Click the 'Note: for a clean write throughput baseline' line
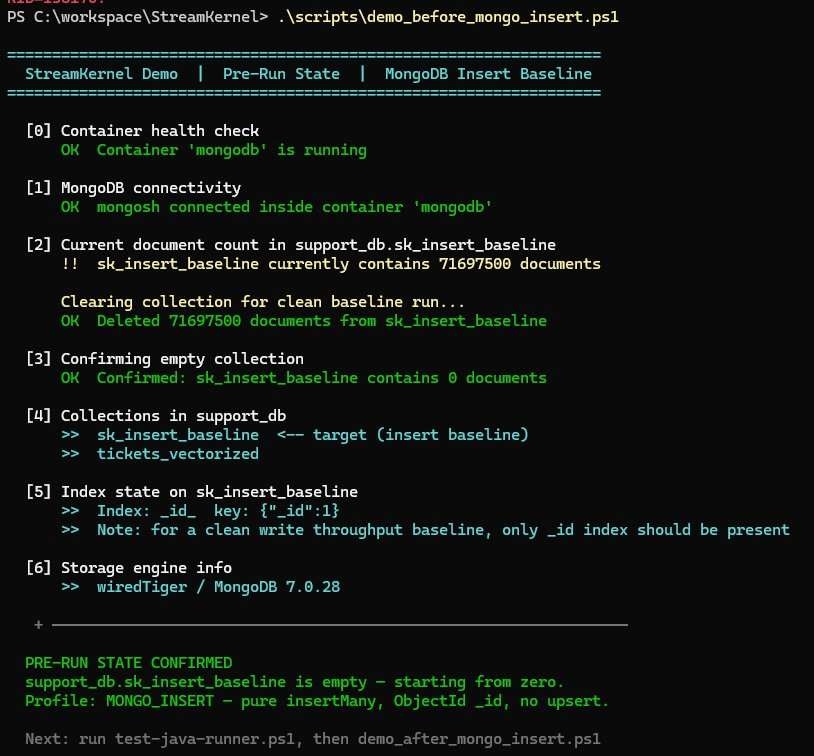The width and height of the screenshot is (814, 756). coord(425,530)
